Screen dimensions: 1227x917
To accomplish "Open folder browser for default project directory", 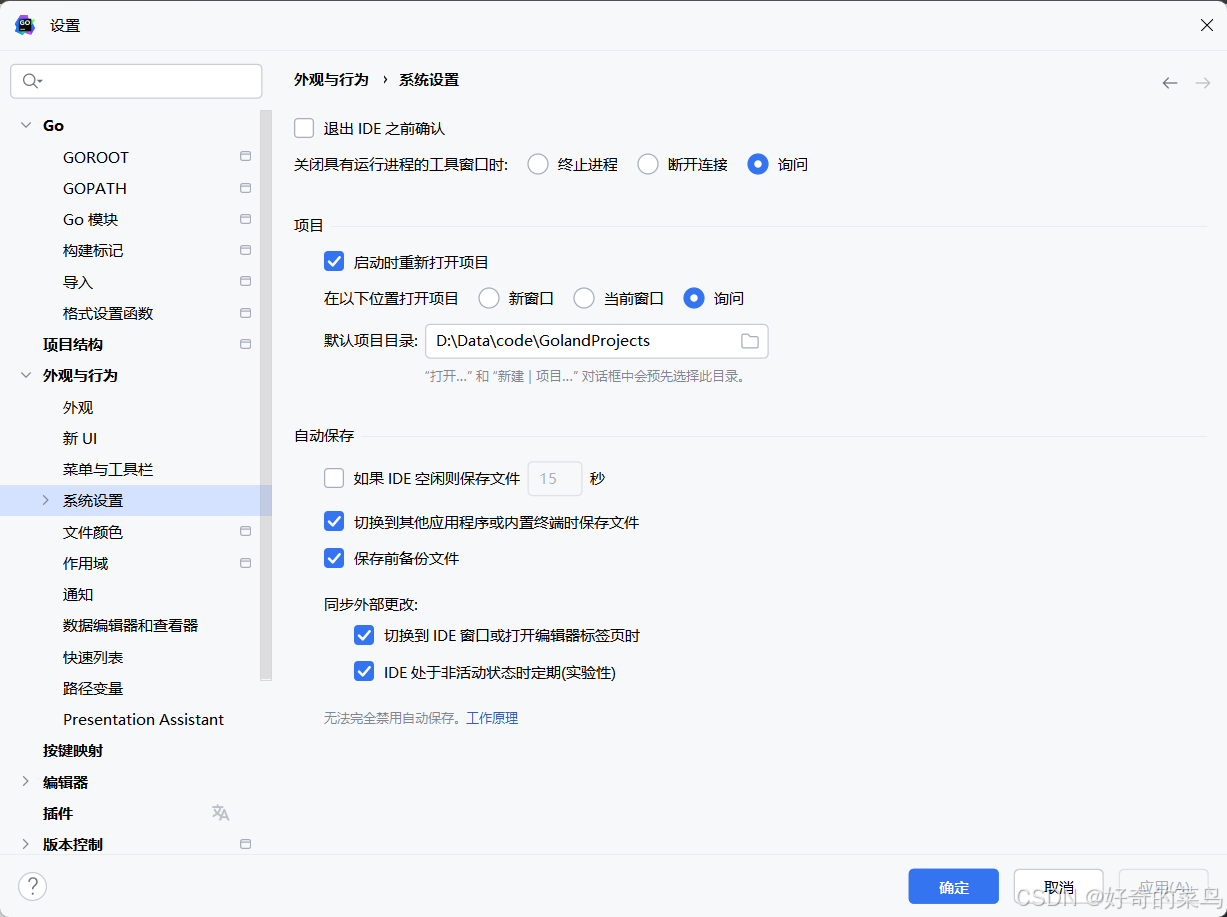I will point(750,341).
